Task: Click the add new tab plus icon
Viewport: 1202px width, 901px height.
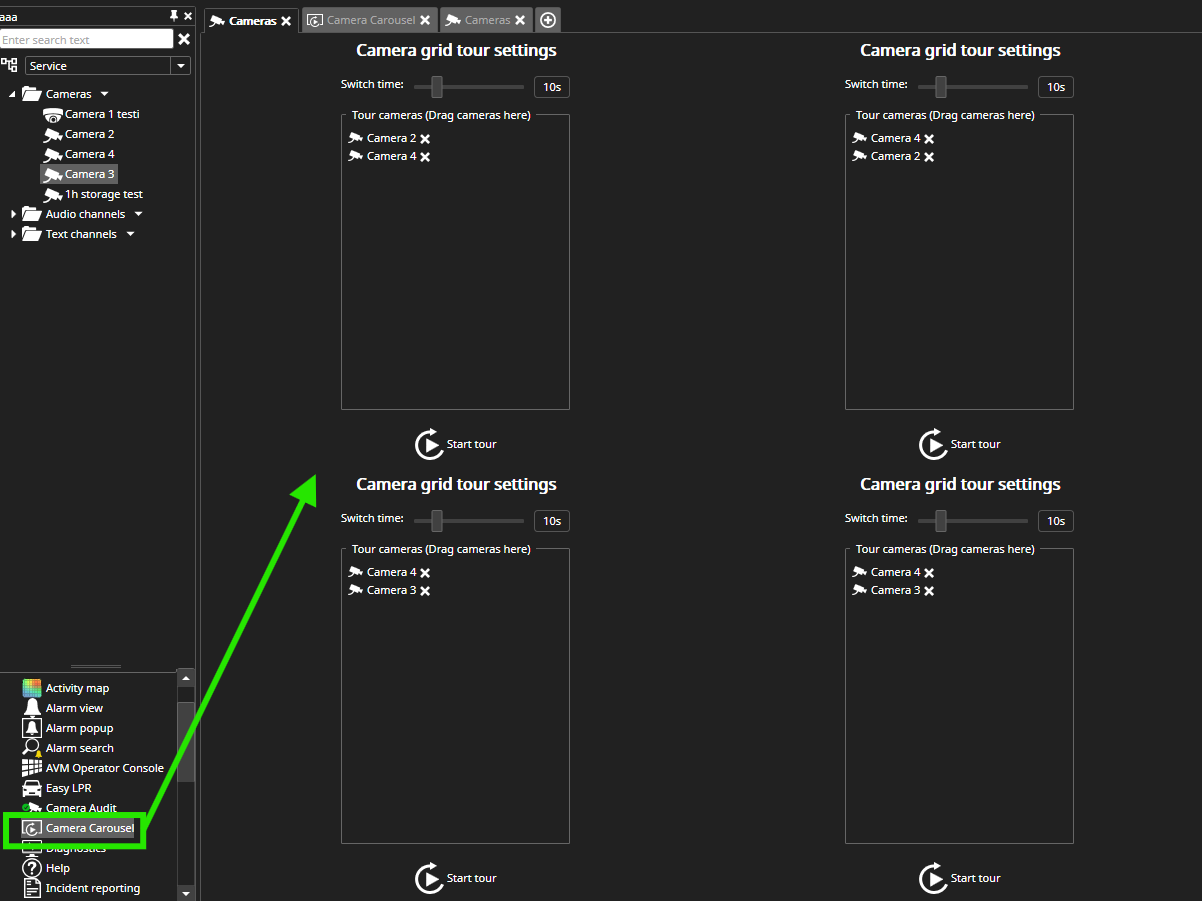Action: tap(548, 20)
